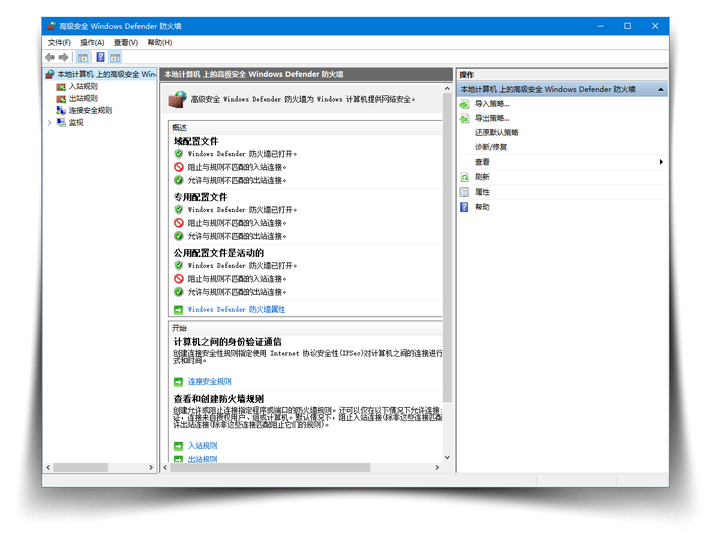The width and height of the screenshot is (720, 544).
Task: Close the firewall window
Action: point(655,26)
